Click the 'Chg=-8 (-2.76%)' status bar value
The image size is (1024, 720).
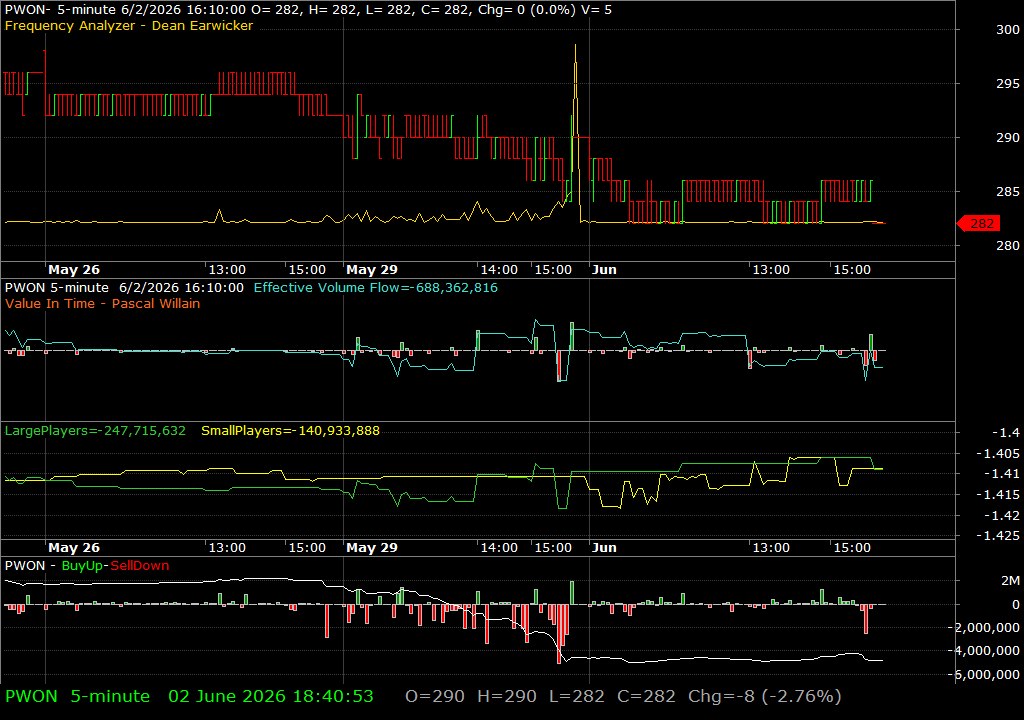[x=765, y=696]
